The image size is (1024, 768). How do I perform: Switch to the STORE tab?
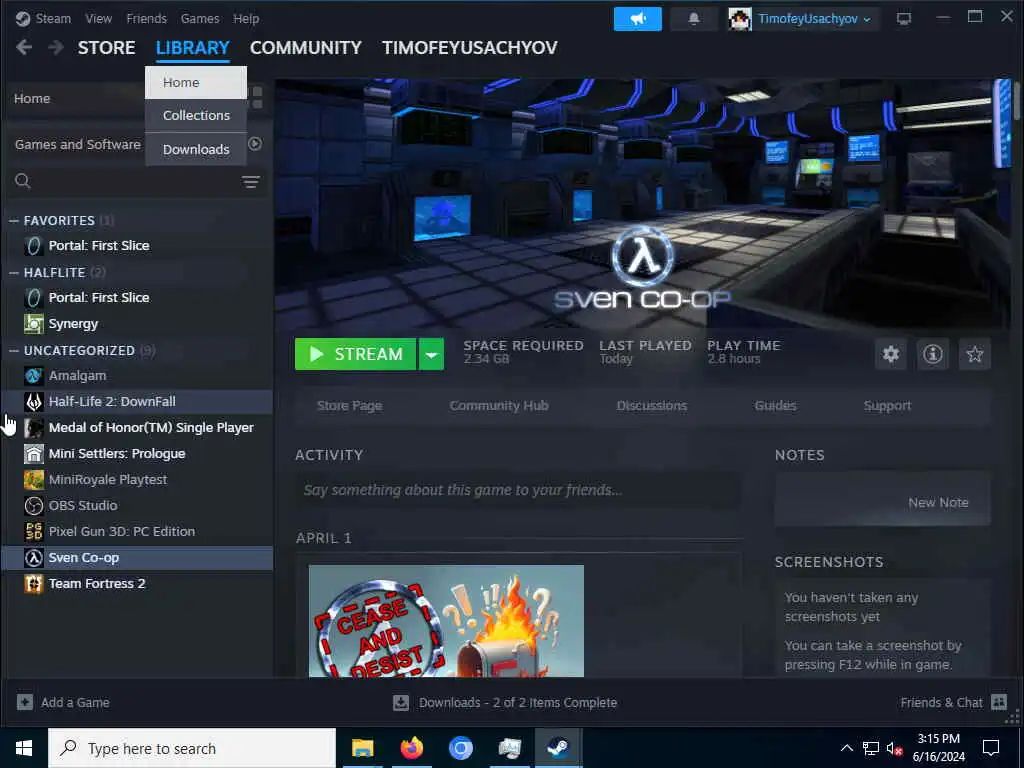[x=106, y=48]
